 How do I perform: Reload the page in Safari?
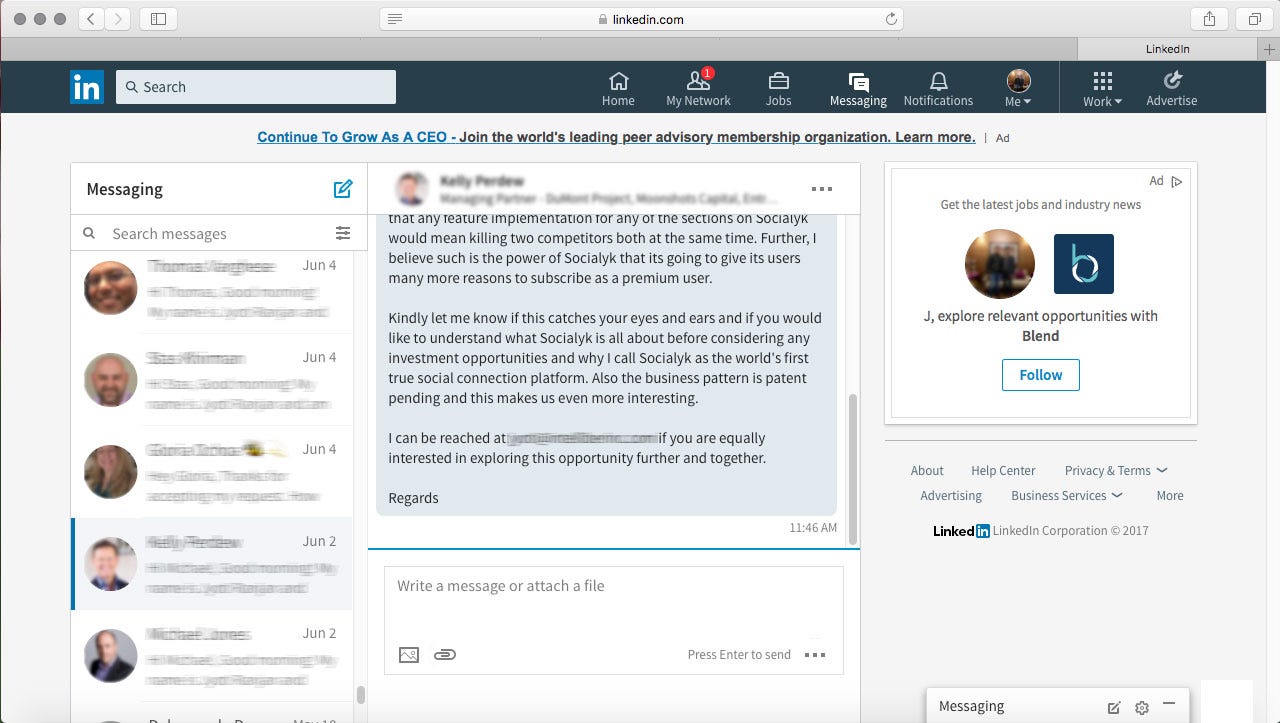tap(891, 19)
